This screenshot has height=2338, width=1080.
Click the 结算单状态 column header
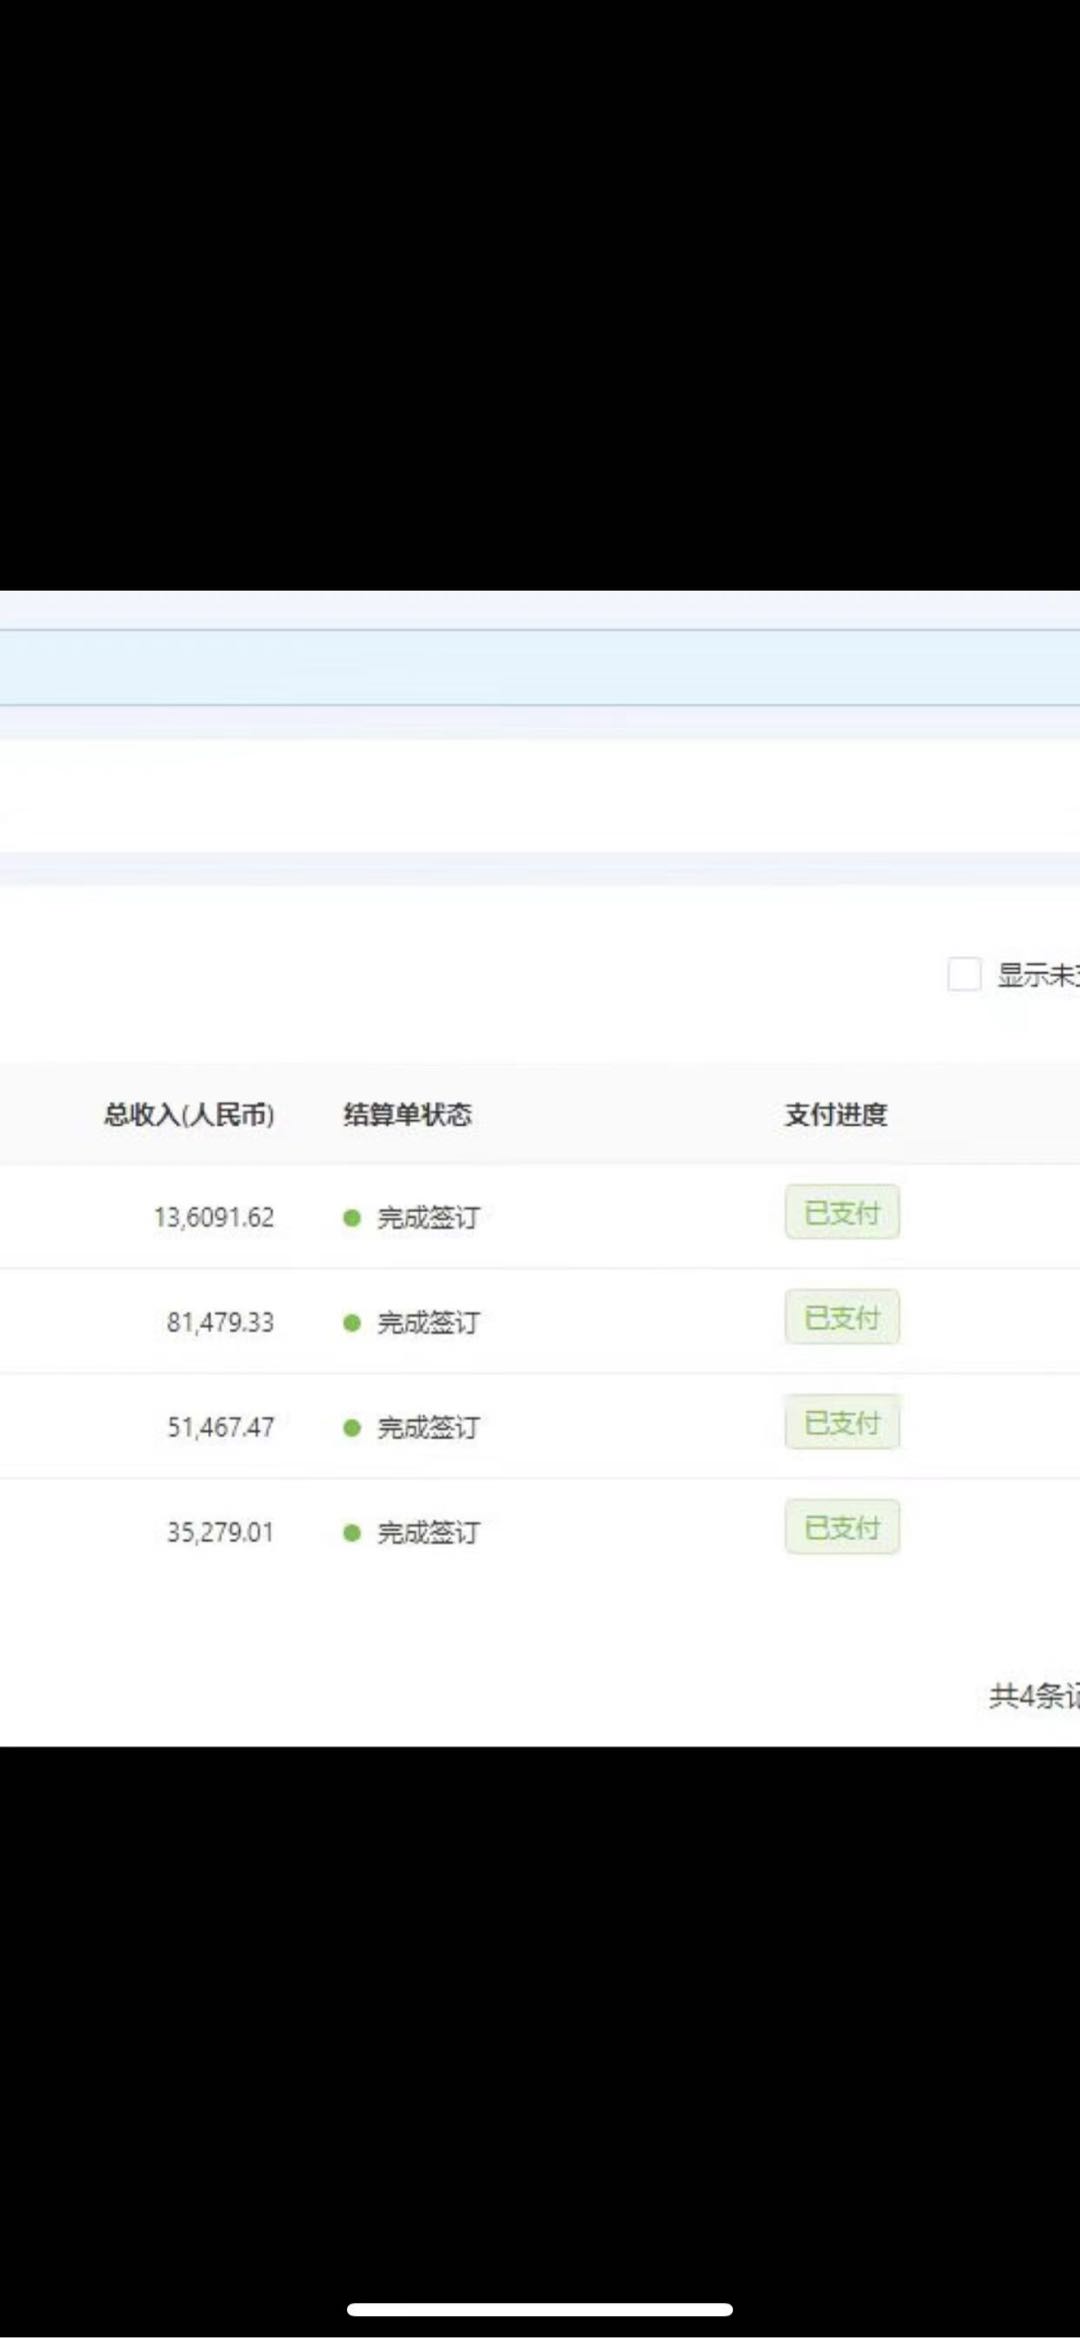407,1114
